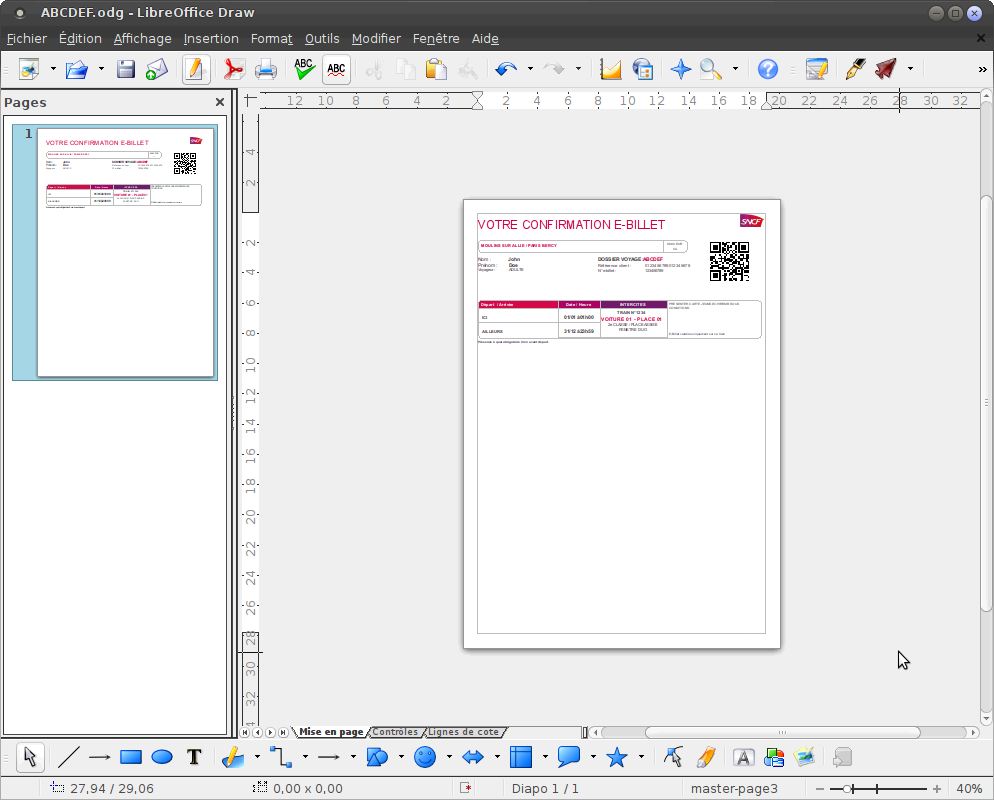This screenshot has height=800, width=994.
Task: Choose the Select arrow tool
Action: (30, 757)
